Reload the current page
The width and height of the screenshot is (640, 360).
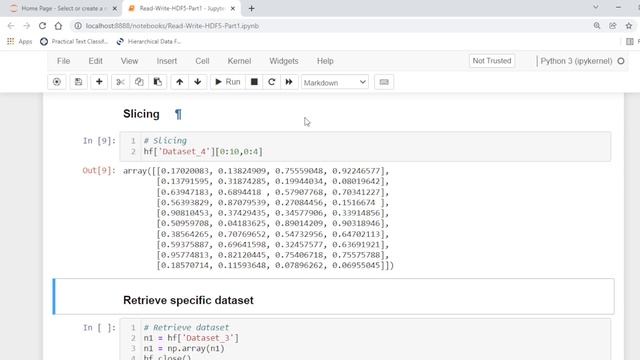(42, 26)
